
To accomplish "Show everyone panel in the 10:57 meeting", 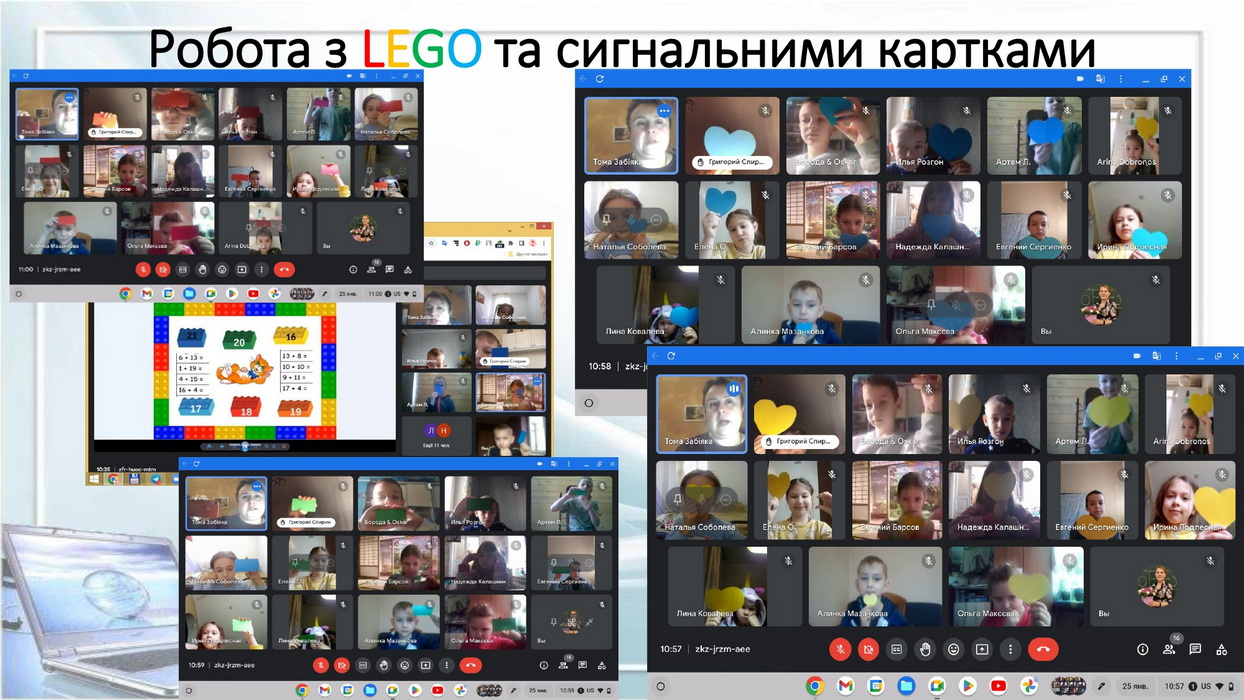I will [x=1169, y=649].
